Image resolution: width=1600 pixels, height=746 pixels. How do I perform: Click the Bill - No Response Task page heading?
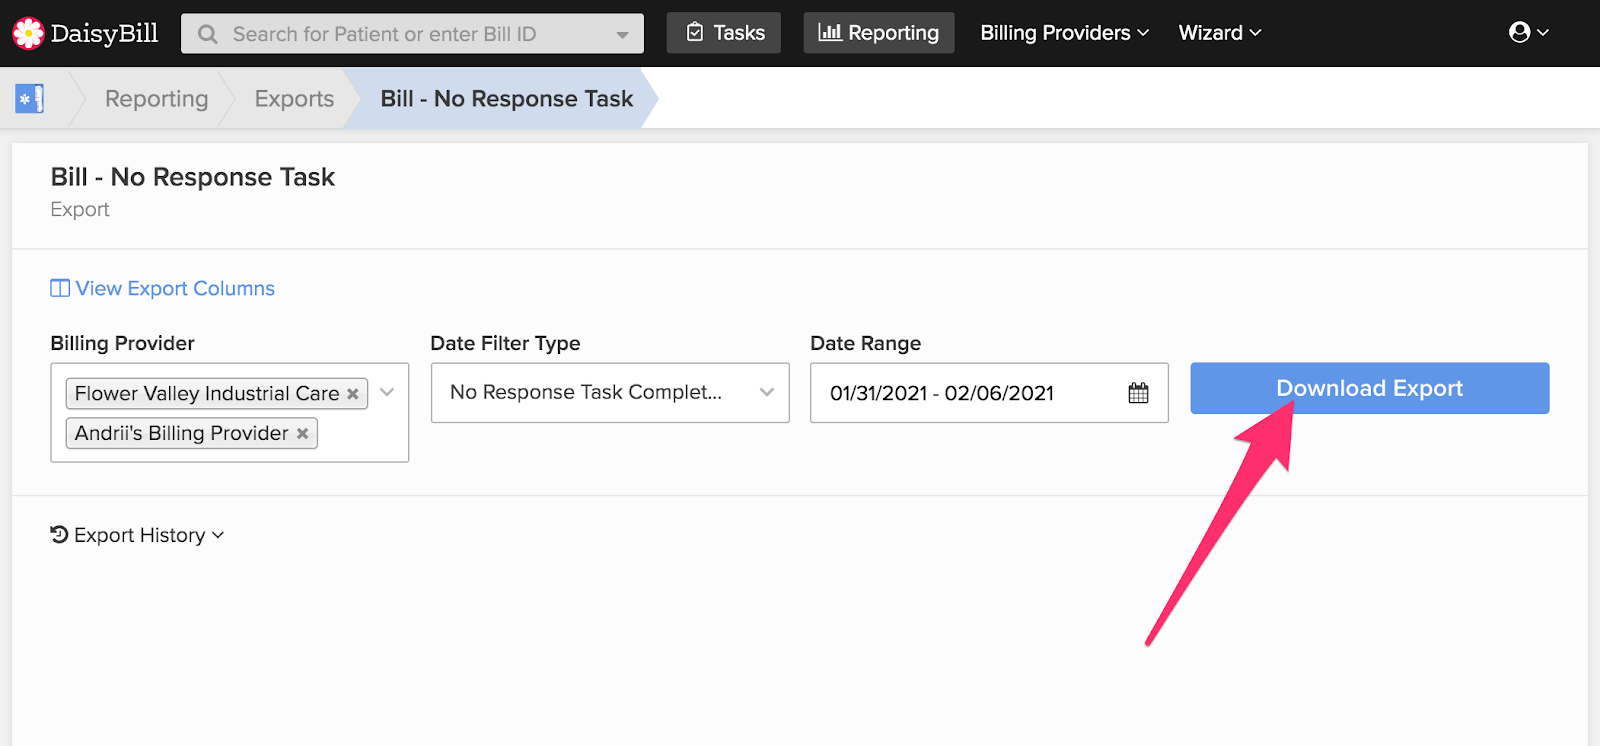pyautogui.click(x=193, y=177)
